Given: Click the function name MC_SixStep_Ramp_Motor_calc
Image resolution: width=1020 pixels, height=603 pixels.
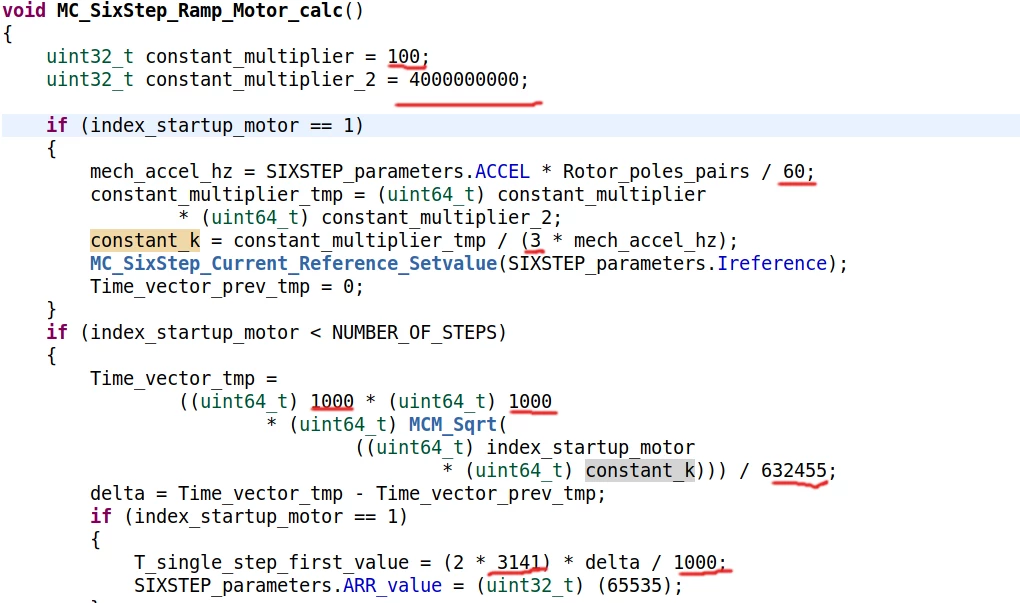Looking at the screenshot, I should tap(200, 11).
